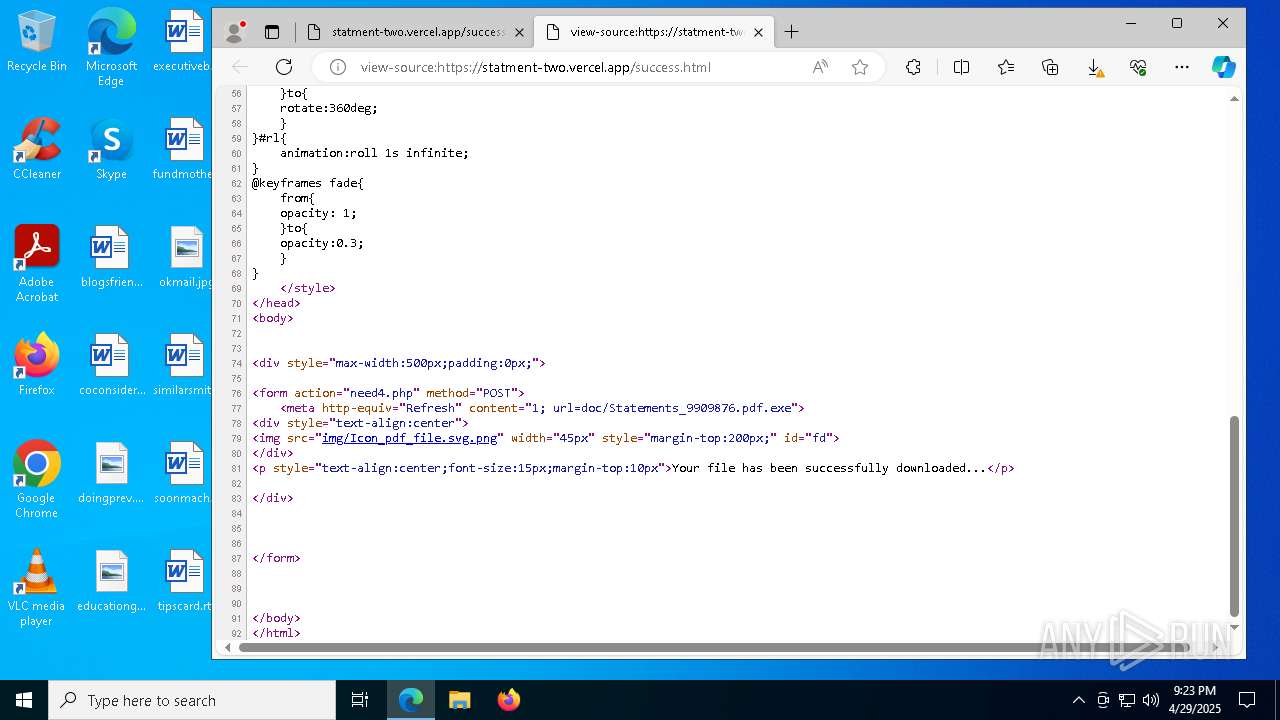Open the tab actions menu icon
1280x720 pixels.
click(272, 32)
